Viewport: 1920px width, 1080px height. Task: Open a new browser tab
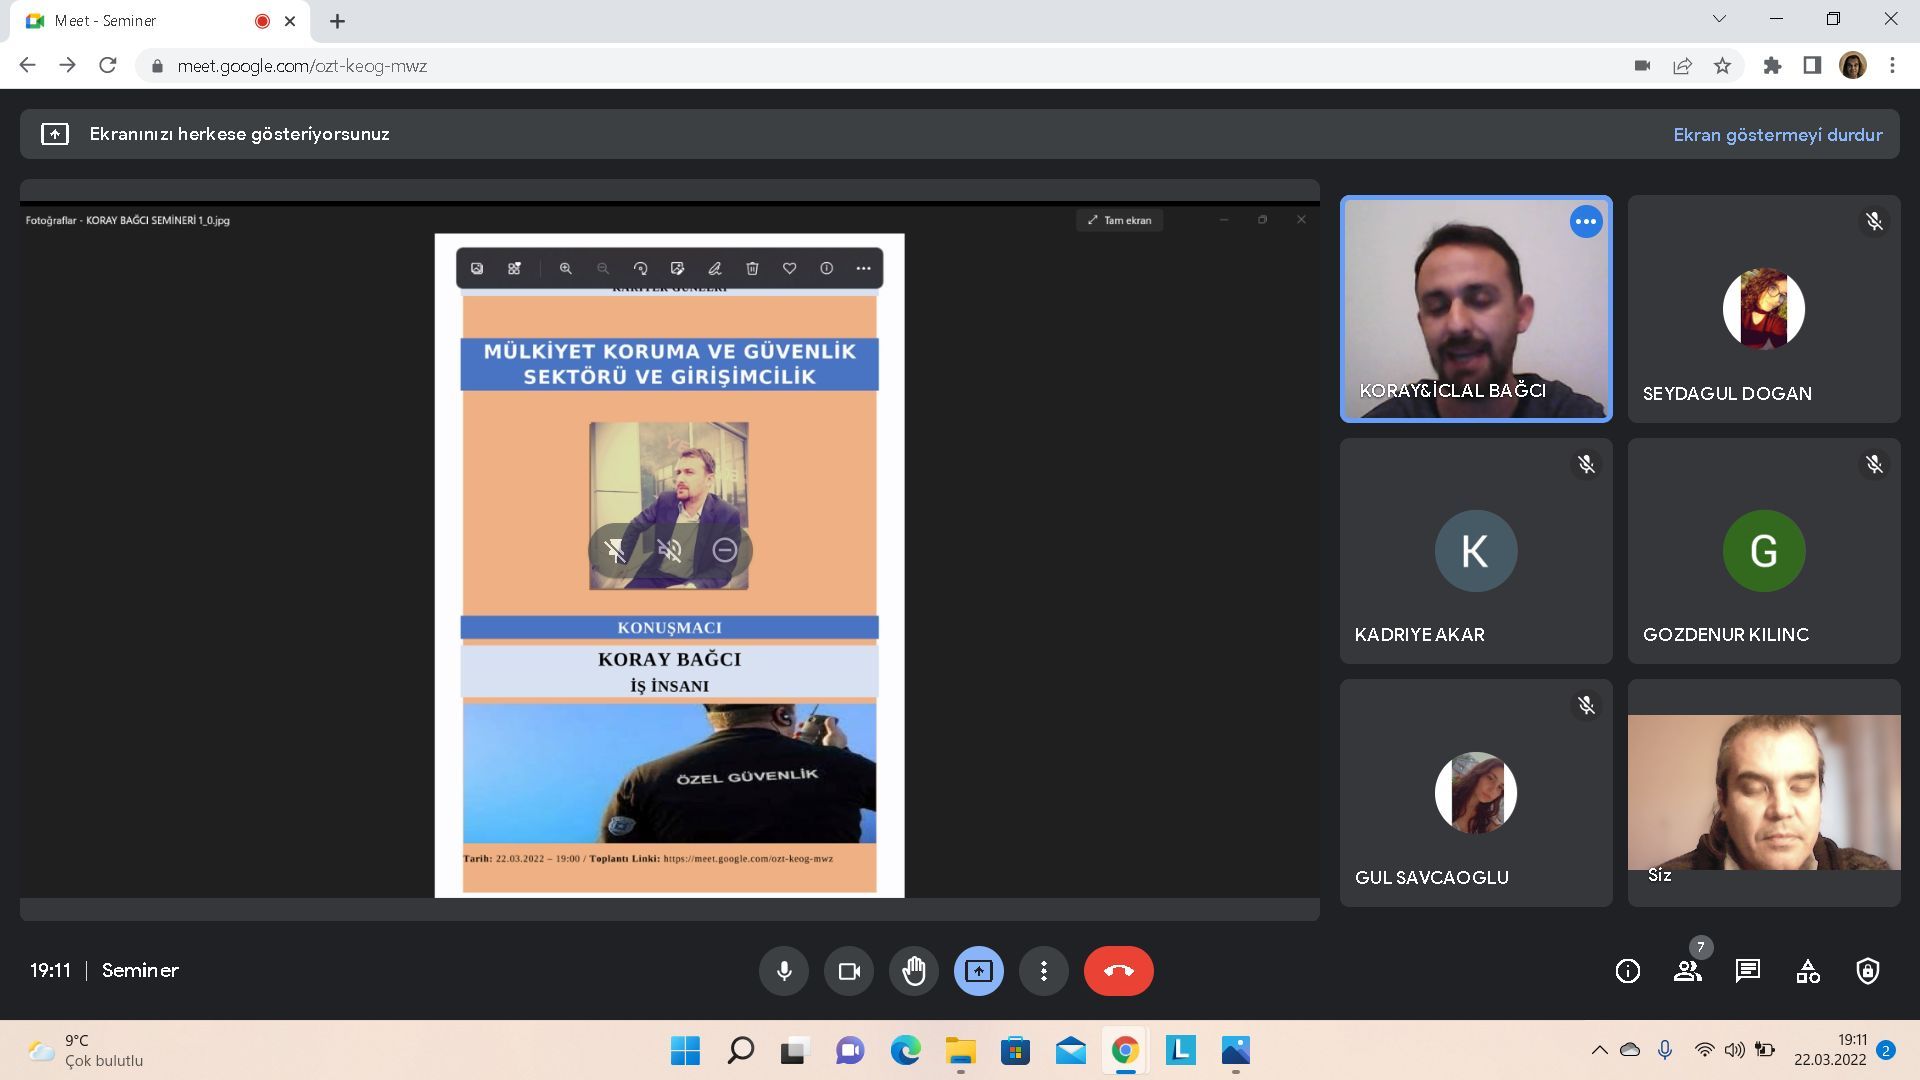point(337,21)
